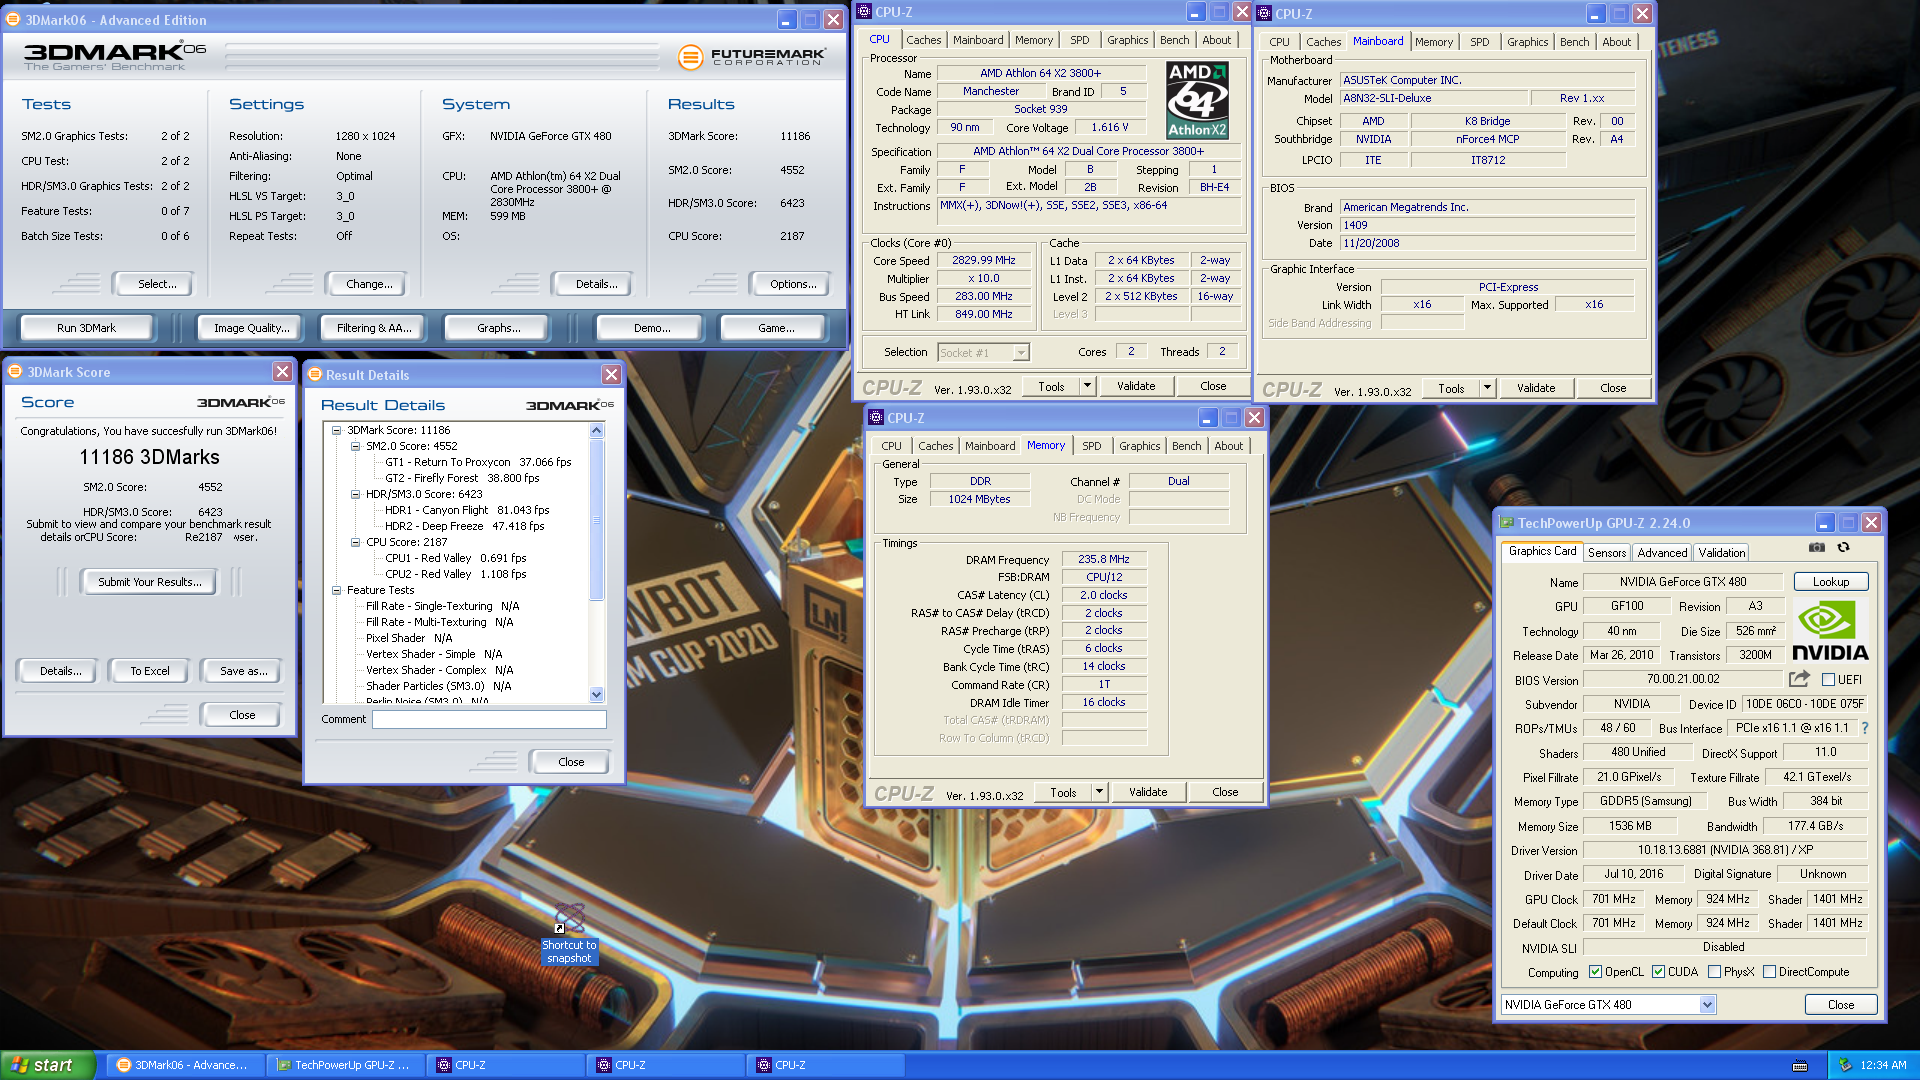Click the Change button under Settings

[x=369, y=284]
